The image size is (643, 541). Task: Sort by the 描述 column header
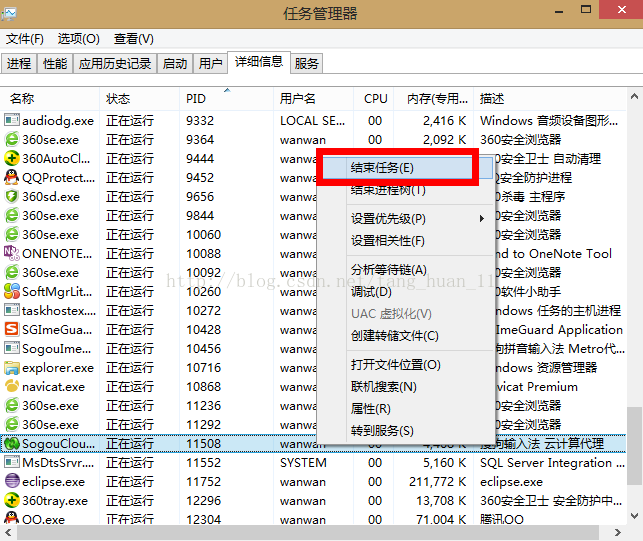tap(550, 99)
